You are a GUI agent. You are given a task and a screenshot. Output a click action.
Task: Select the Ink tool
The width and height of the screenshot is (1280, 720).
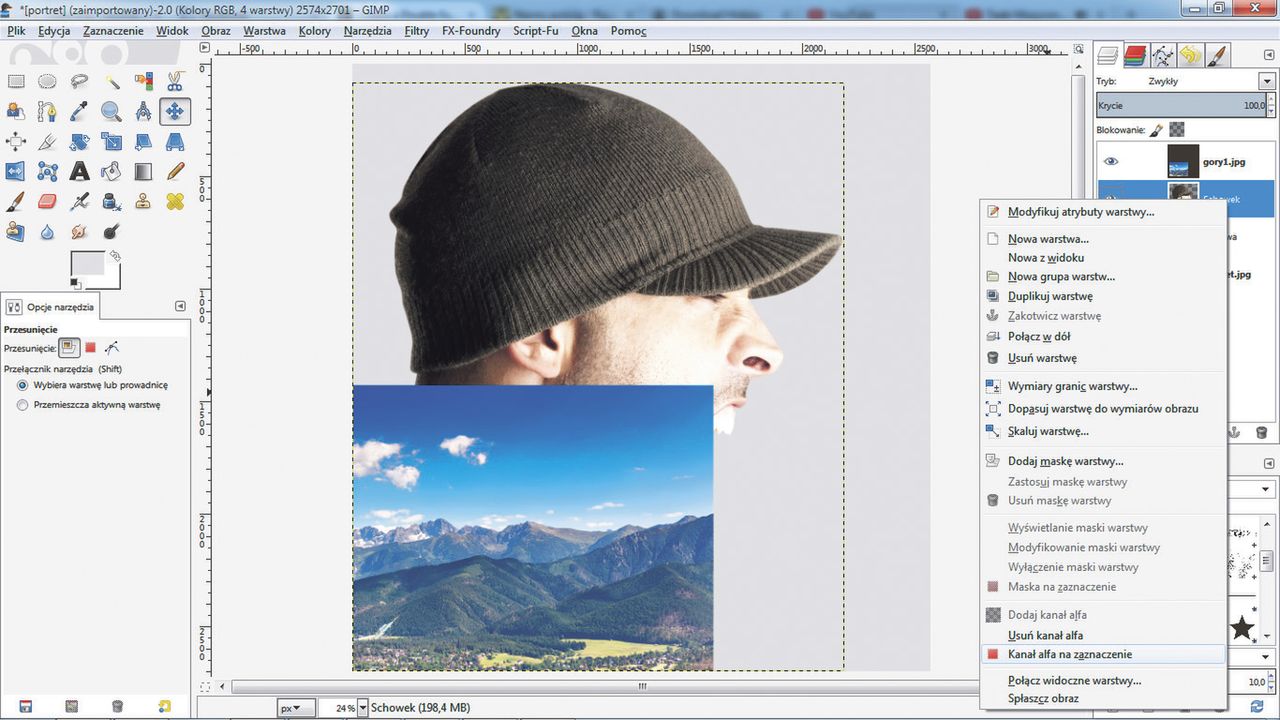111,201
